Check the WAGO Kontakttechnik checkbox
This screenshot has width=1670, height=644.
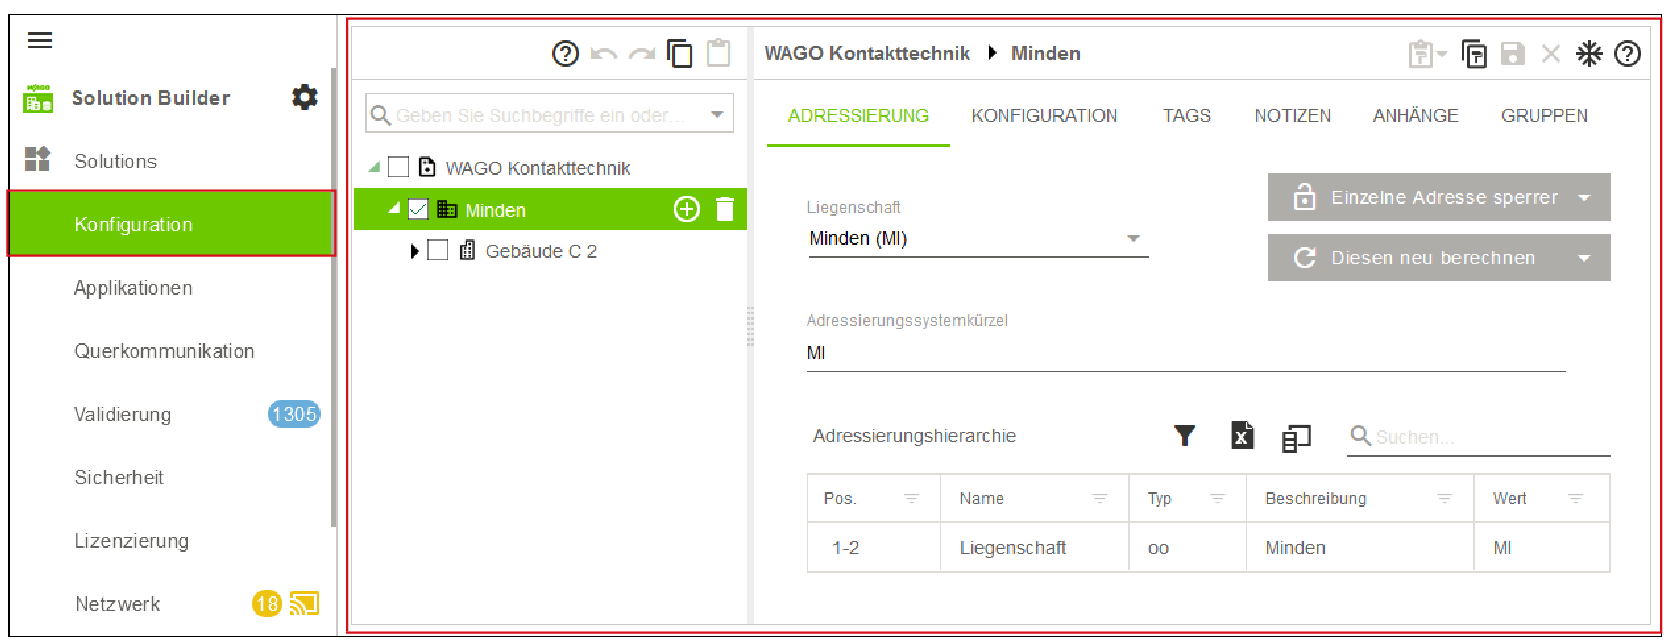(x=398, y=167)
